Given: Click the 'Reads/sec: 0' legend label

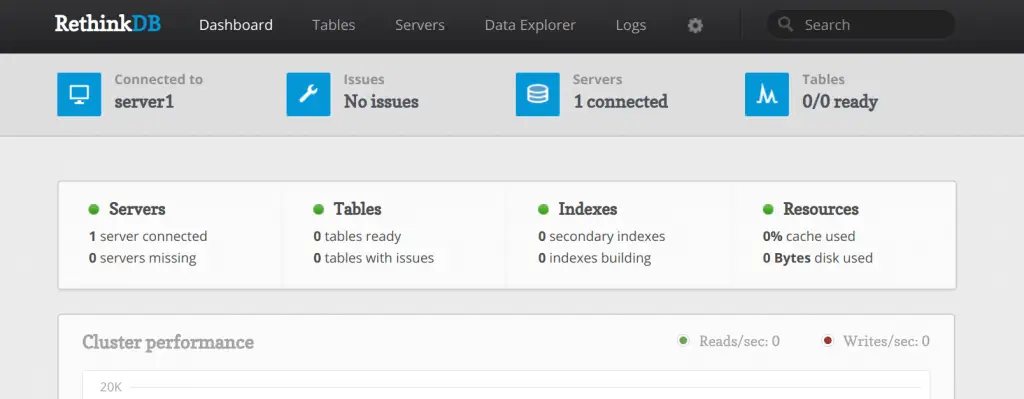Looking at the screenshot, I should click(x=739, y=341).
